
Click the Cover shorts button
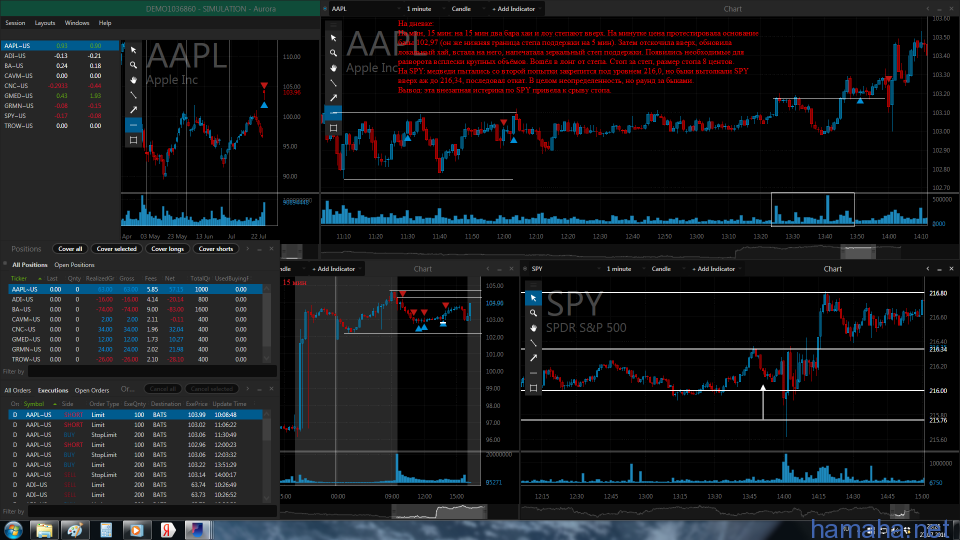coord(216,249)
